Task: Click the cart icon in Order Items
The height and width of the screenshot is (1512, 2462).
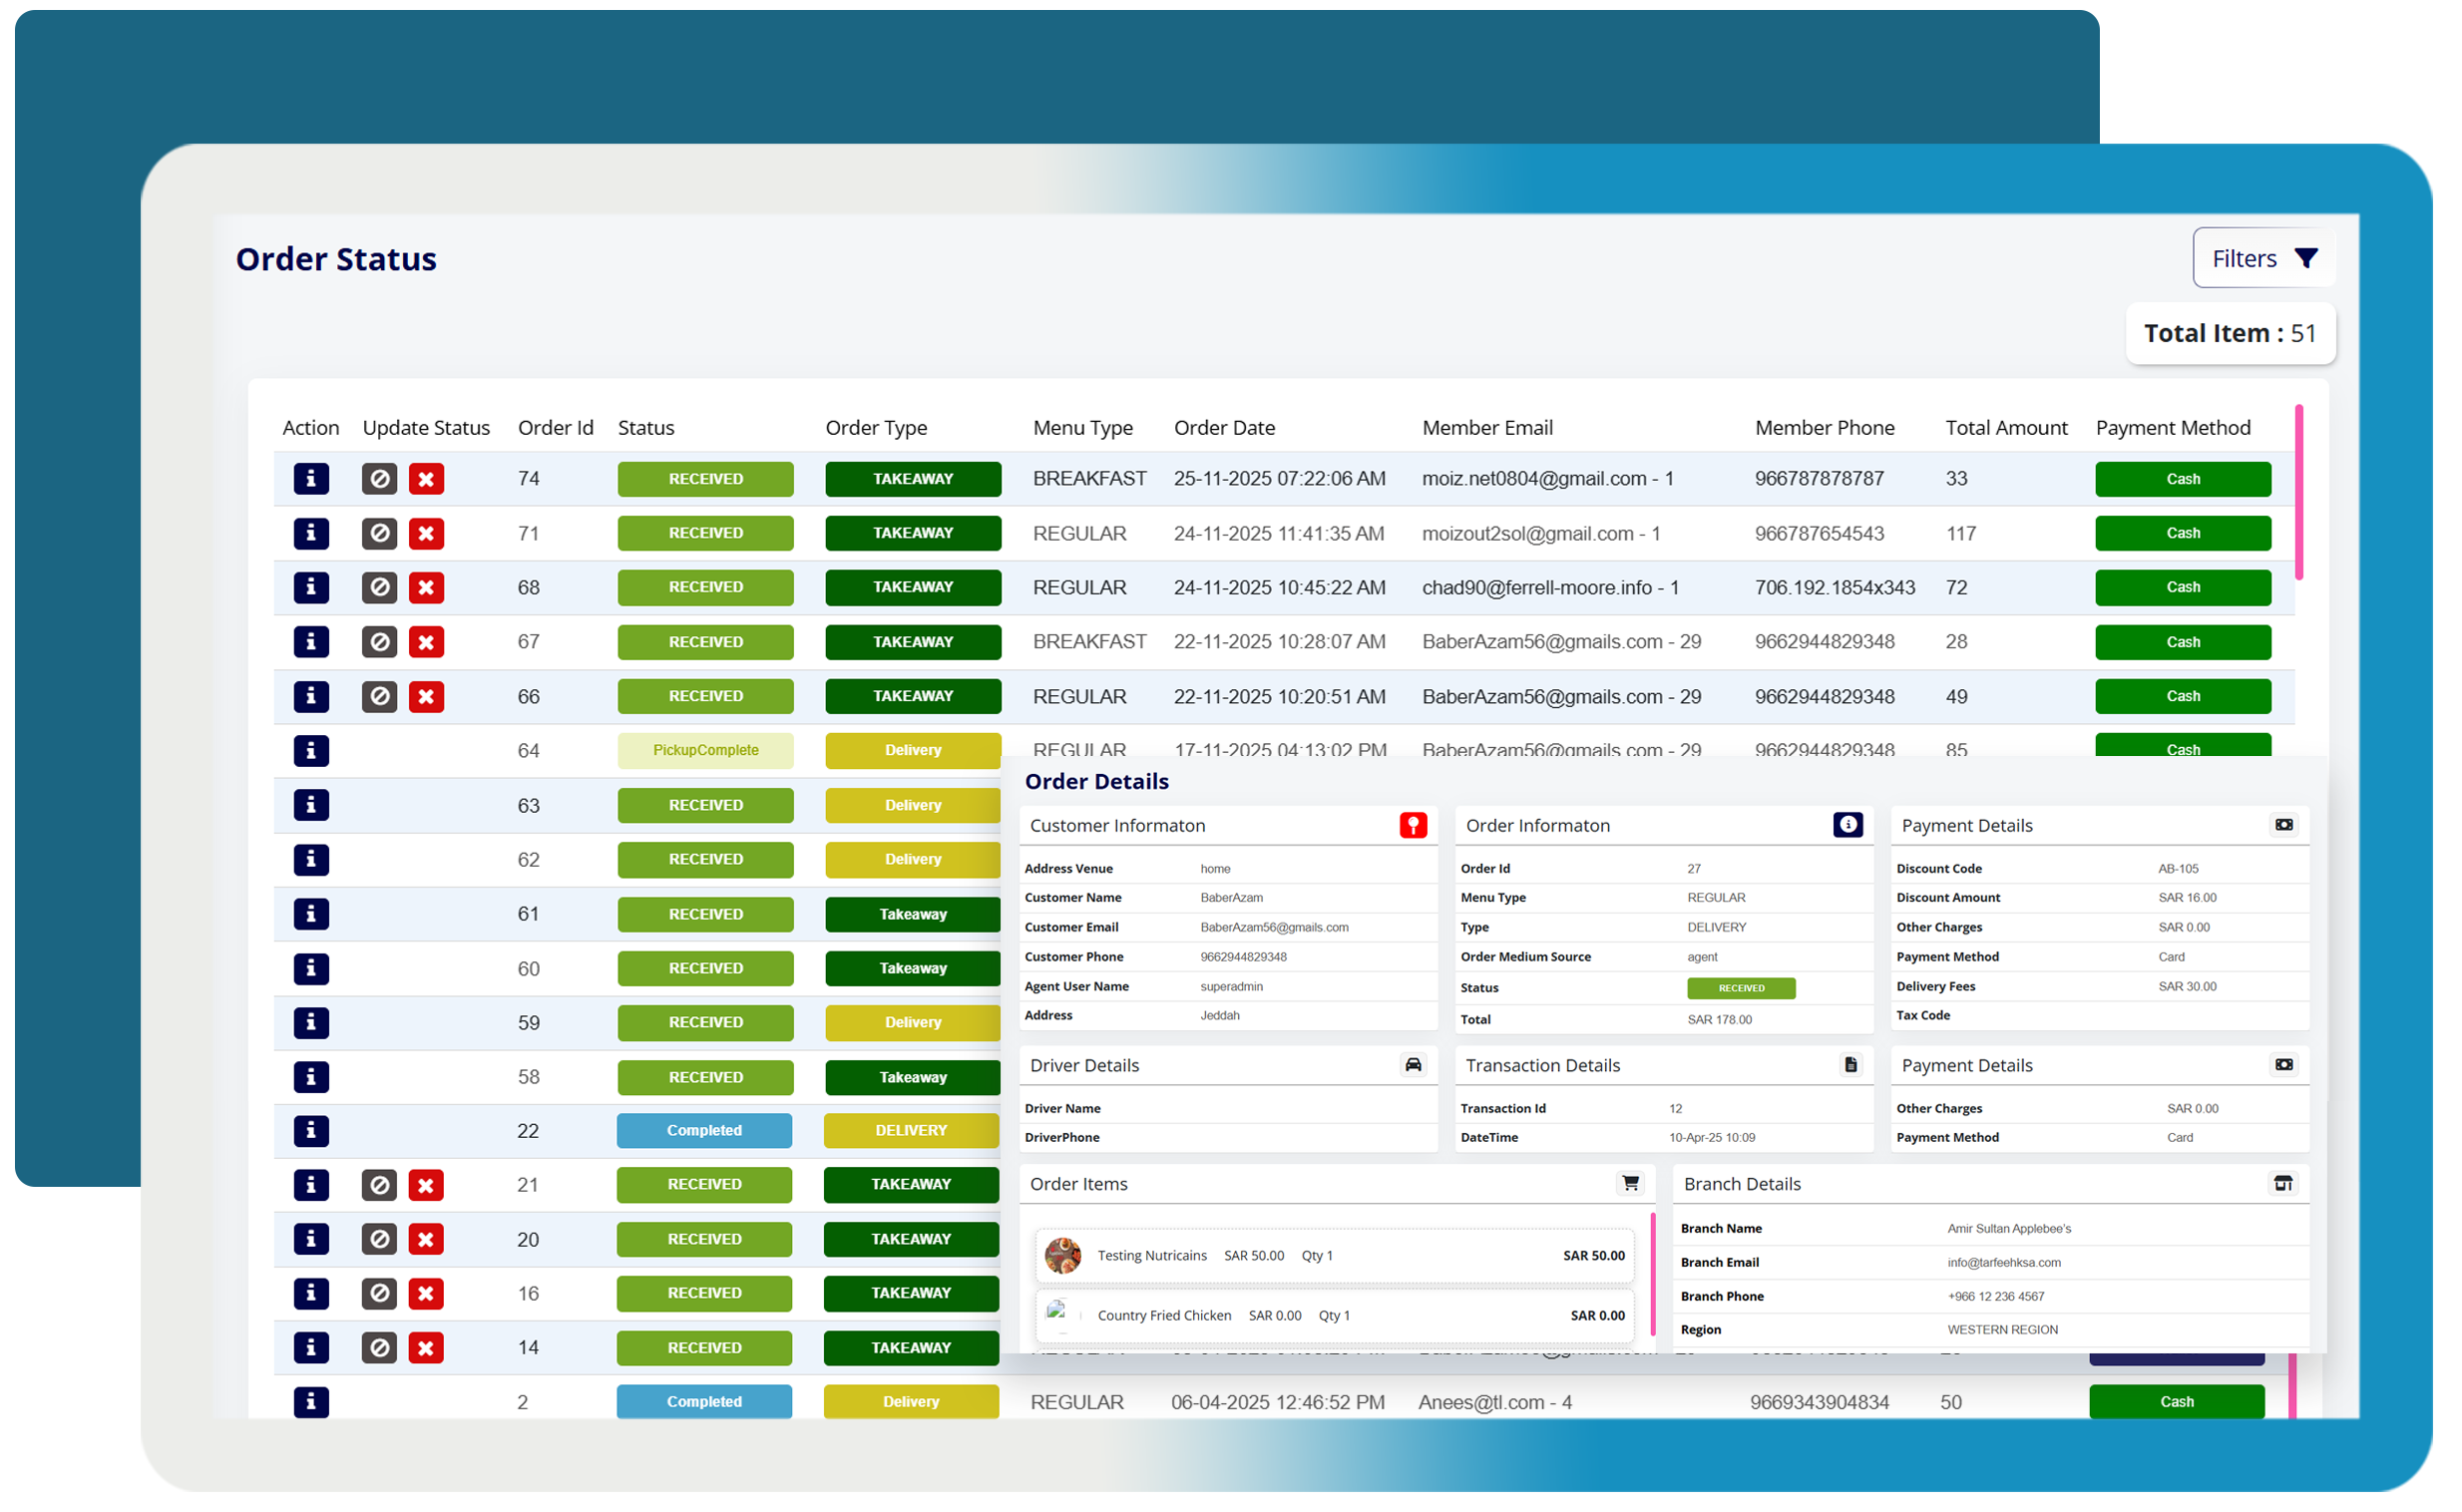Action: tap(1629, 1183)
